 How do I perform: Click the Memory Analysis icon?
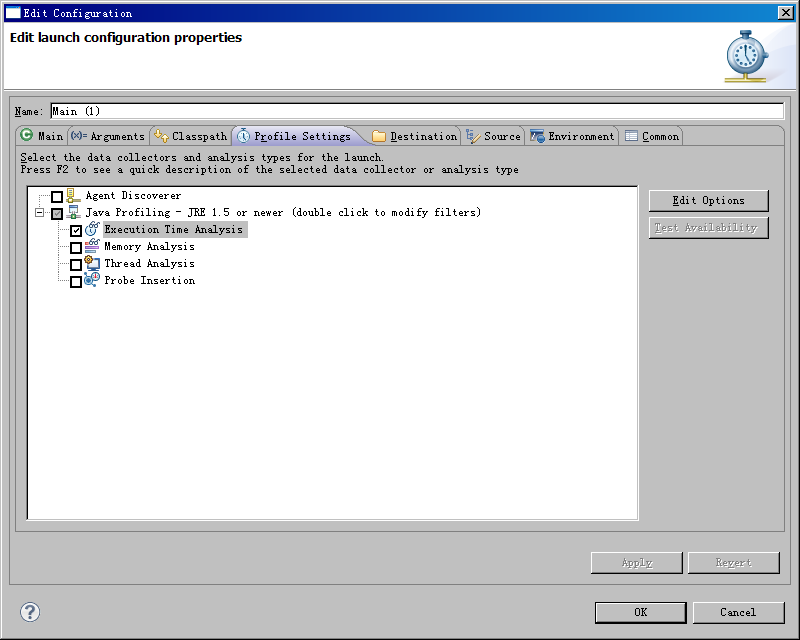tap(92, 246)
